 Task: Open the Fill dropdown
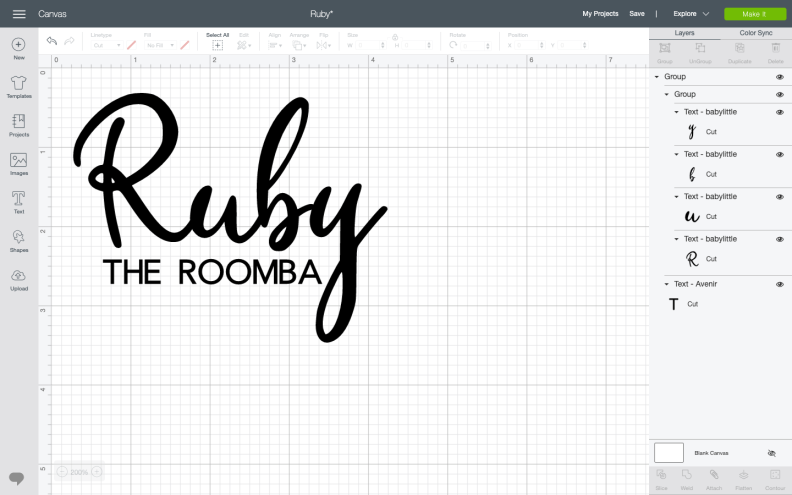coord(160,45)
